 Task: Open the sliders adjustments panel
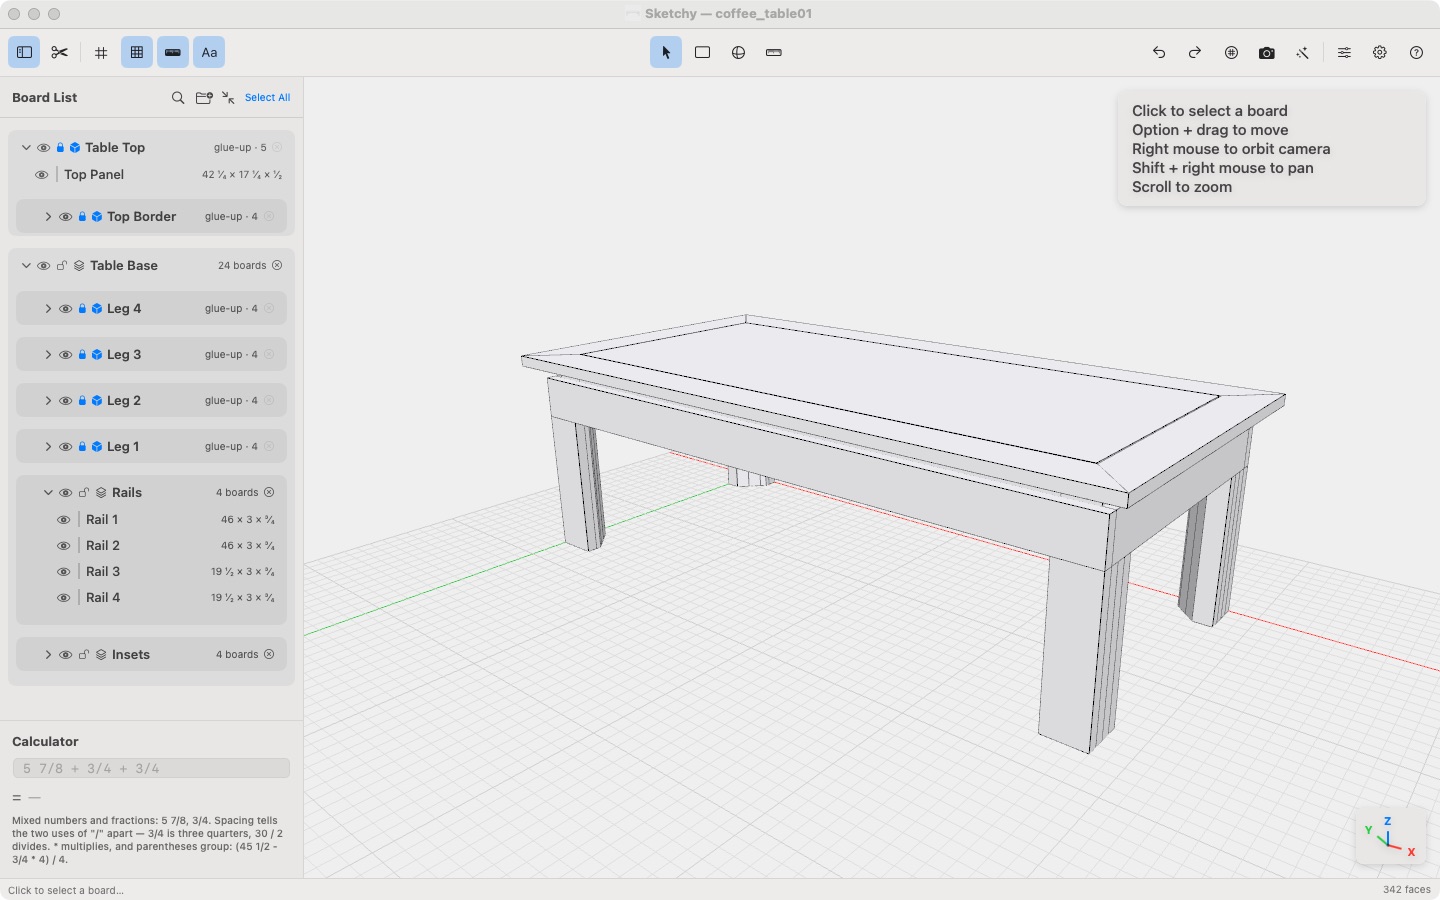(1344, 52)
